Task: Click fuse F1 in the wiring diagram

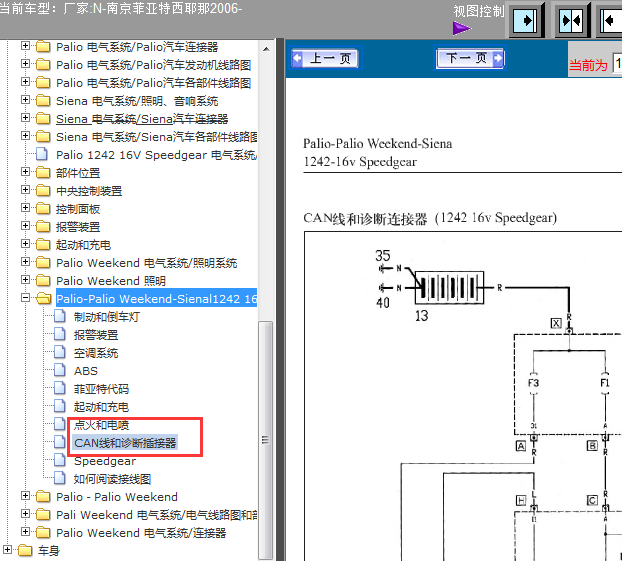Action: click(x=605, y=383)
